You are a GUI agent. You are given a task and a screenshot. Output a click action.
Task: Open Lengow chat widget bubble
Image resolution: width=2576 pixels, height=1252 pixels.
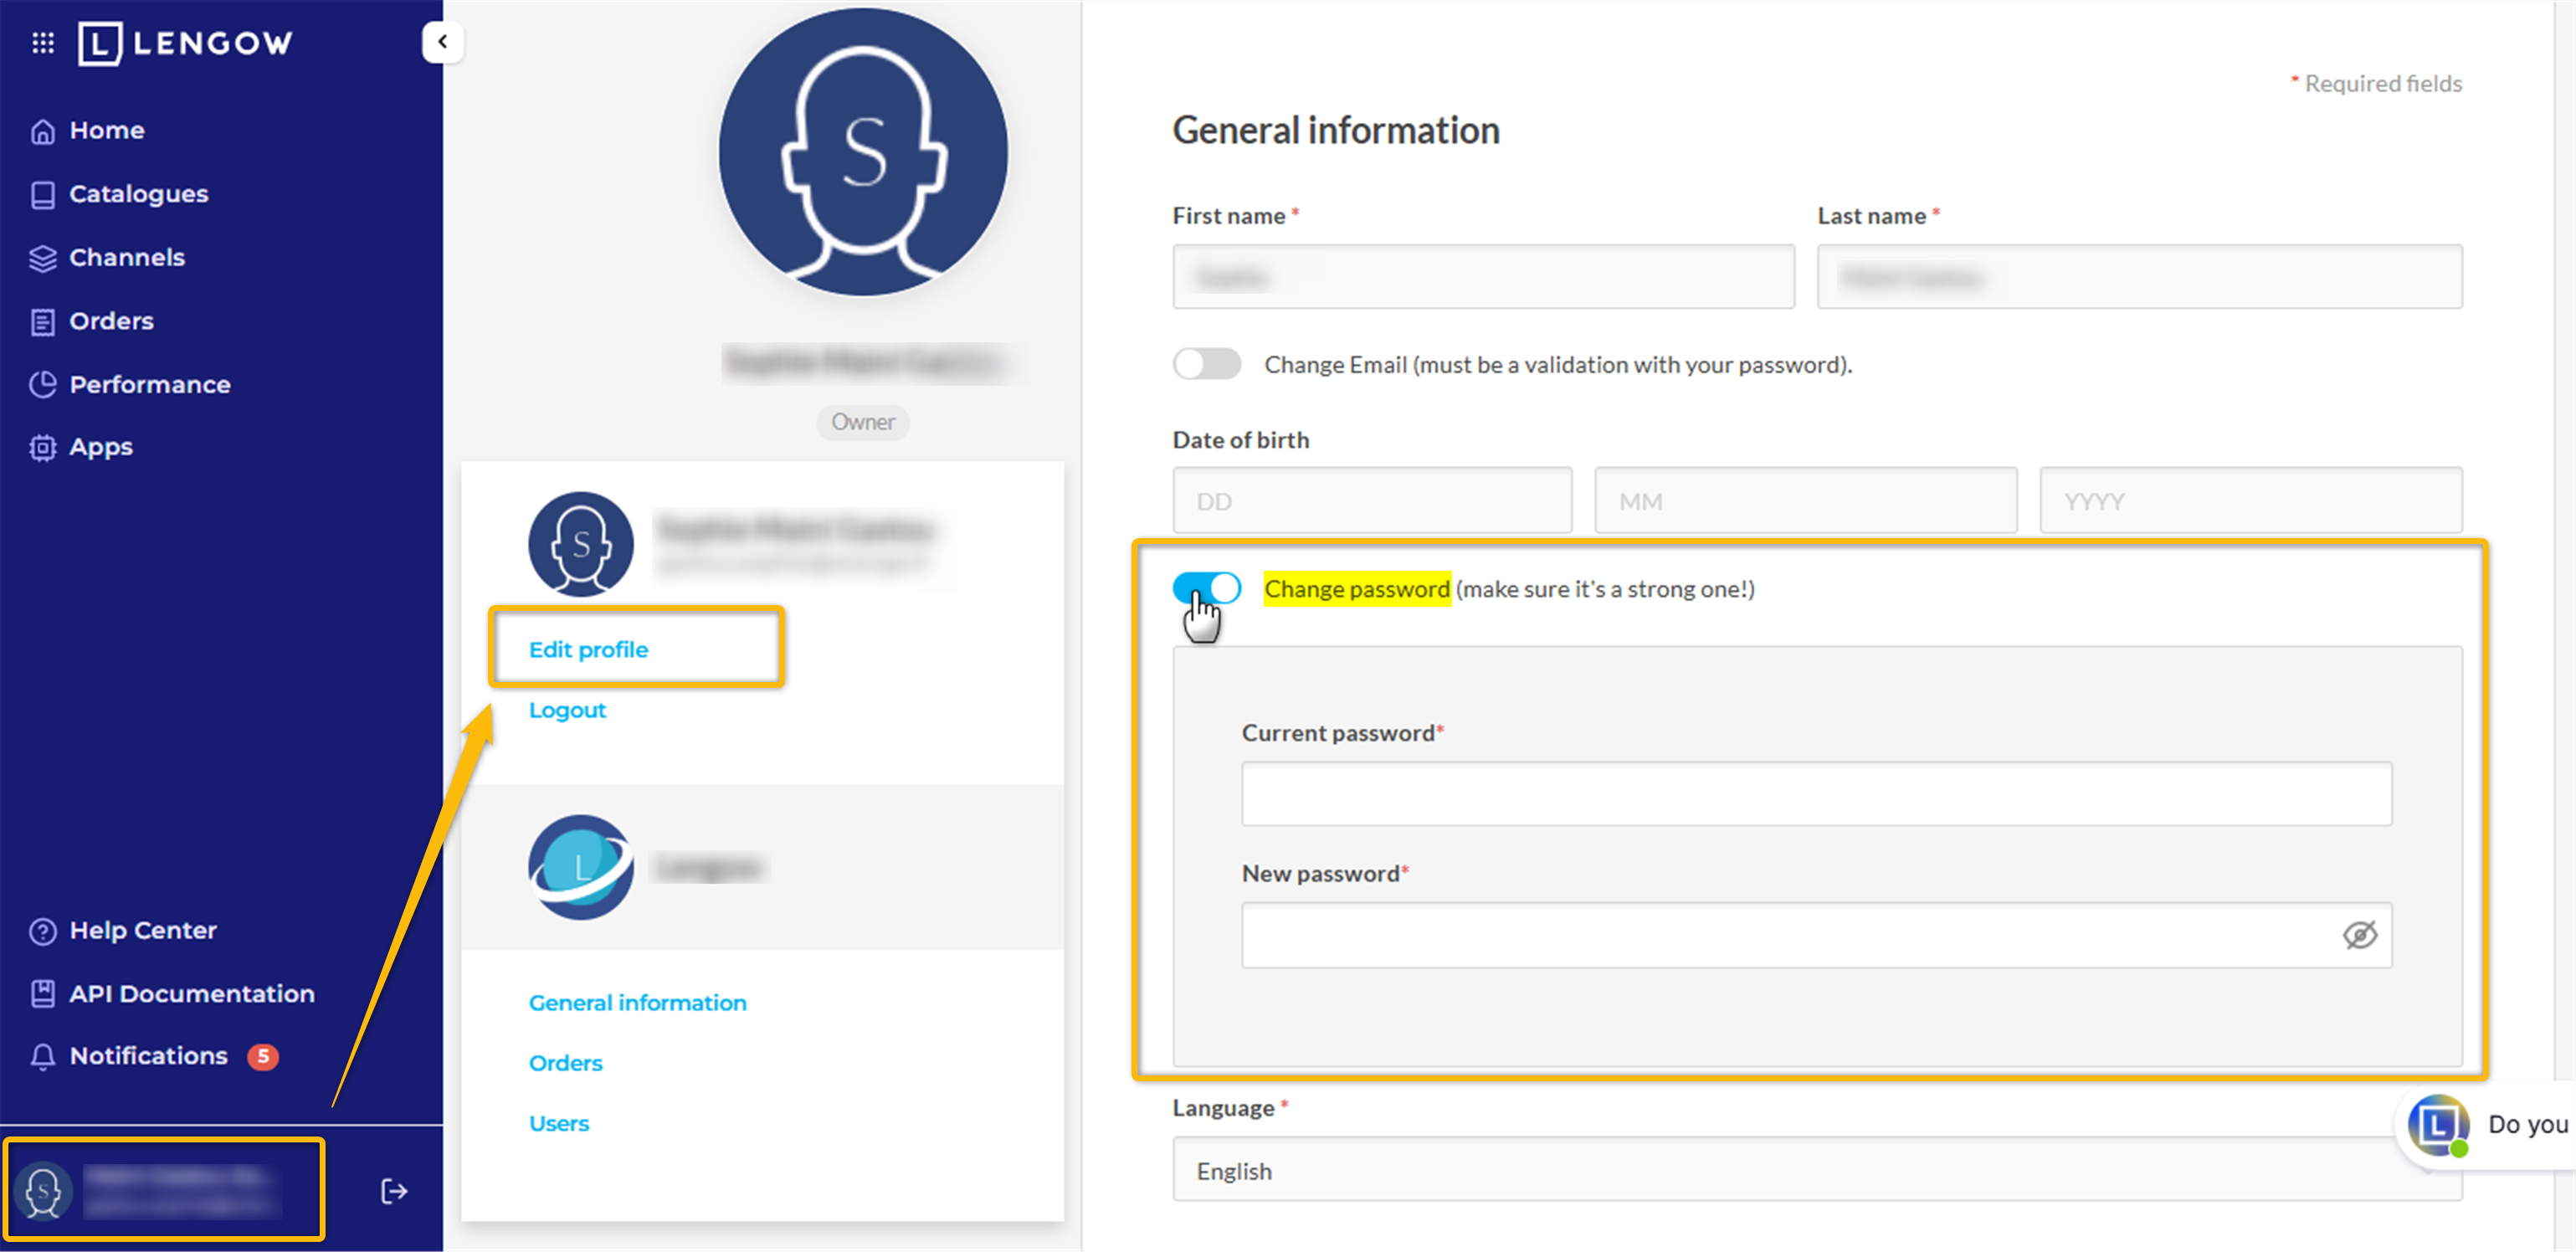pyautogui.click(x=2437, y=1125)
